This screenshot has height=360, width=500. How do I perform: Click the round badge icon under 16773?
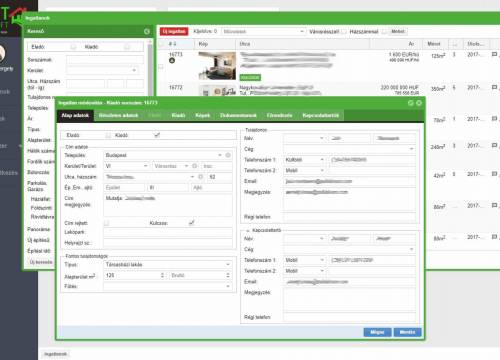[x=172, y=60]
